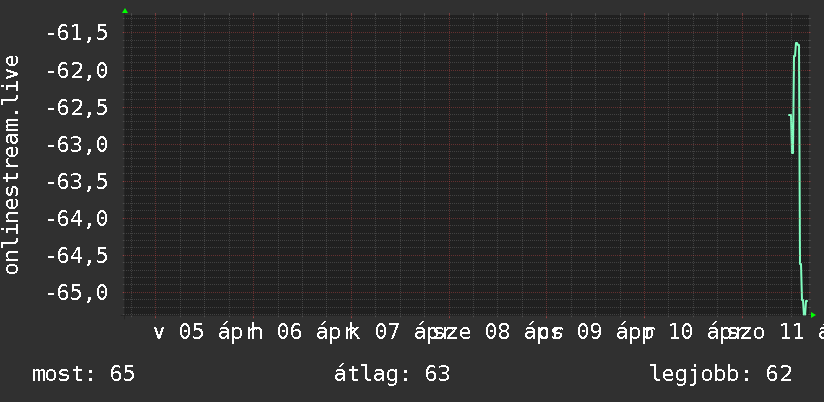Click the -61,5 Y-axis label
The width and height of the screenshot is (824, 402).
point(76,33)
